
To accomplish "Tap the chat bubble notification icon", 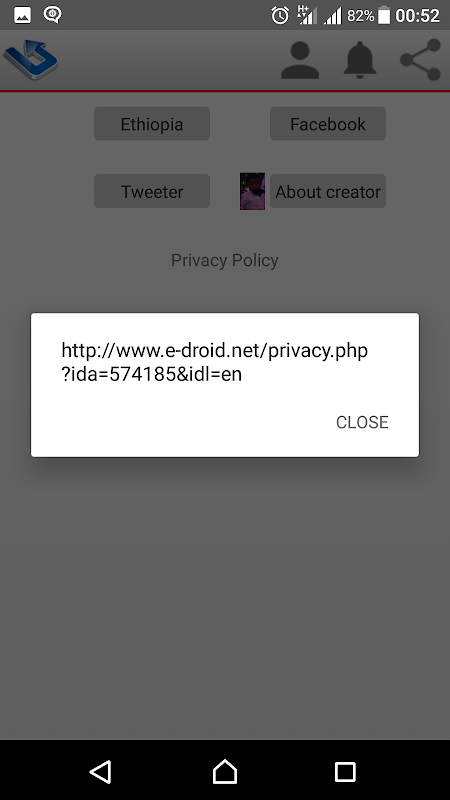I will point(53,15).
